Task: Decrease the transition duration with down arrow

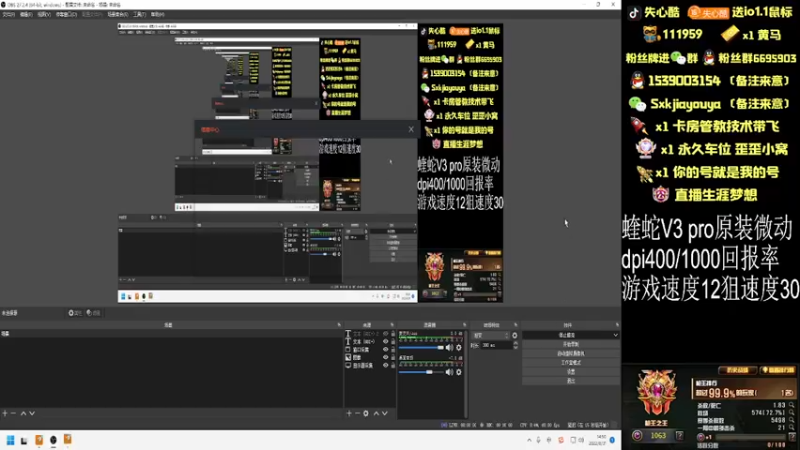Action: 515,347
